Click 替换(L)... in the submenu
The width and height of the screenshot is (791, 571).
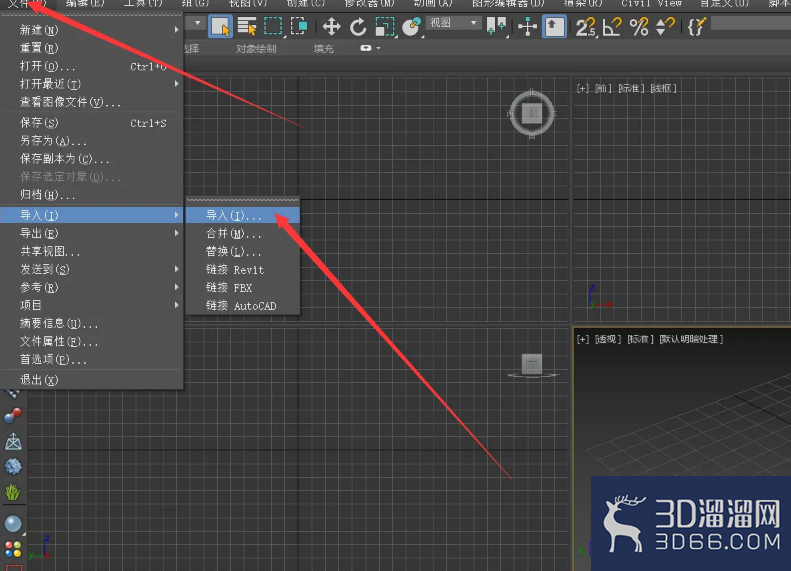pyautogui.click(x=243, y=251)
